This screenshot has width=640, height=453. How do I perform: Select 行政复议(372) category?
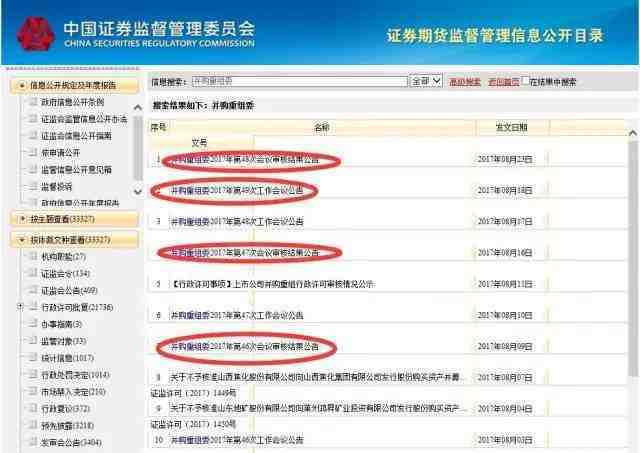pos(65,409)
